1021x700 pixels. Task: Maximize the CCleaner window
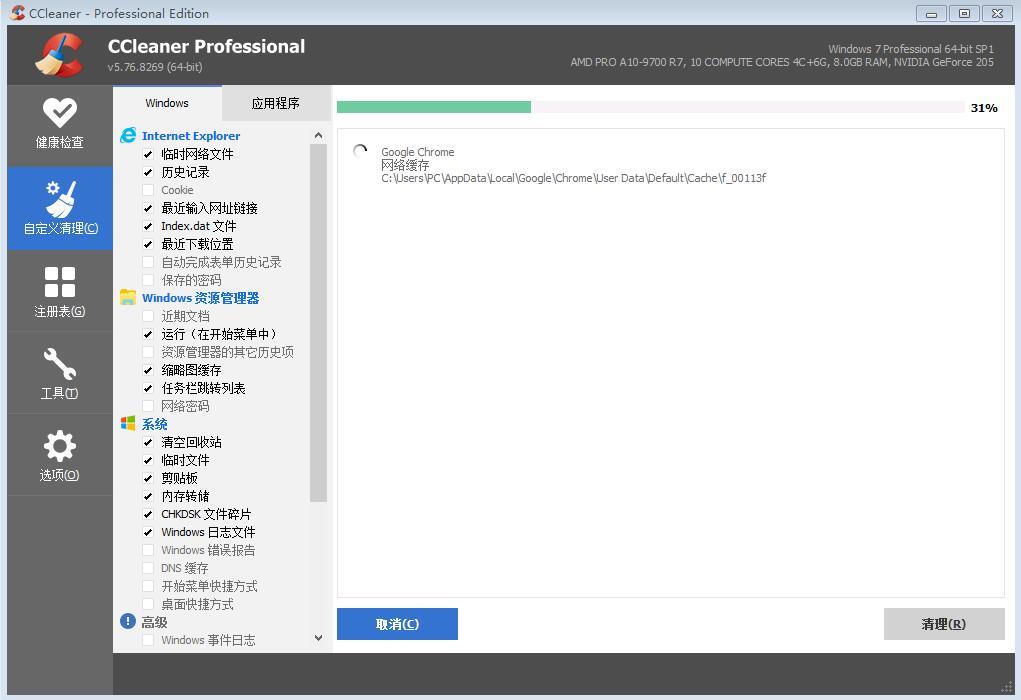pos(964,13)
